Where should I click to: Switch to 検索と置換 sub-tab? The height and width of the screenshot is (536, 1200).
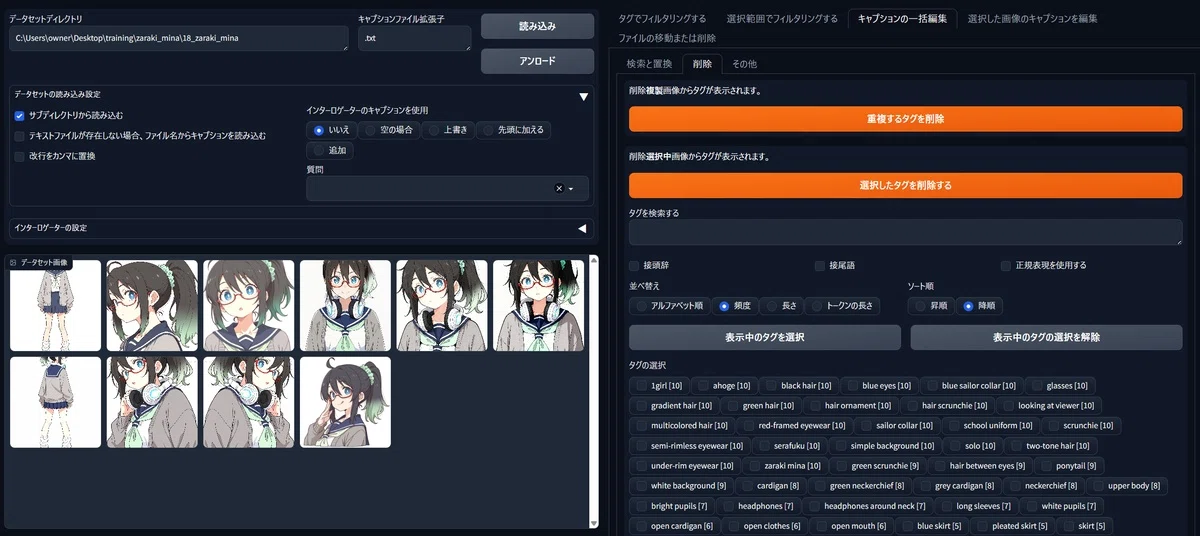click(649, 64)
